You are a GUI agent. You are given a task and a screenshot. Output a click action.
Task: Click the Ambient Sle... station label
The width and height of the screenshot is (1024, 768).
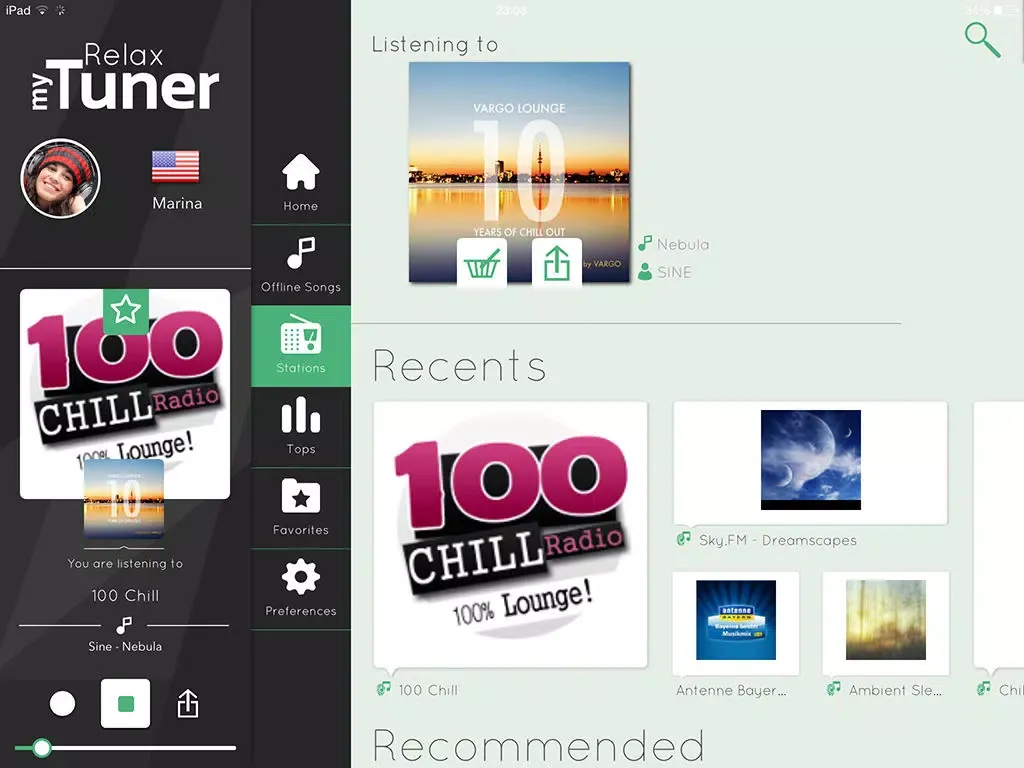tap(895, 690)
